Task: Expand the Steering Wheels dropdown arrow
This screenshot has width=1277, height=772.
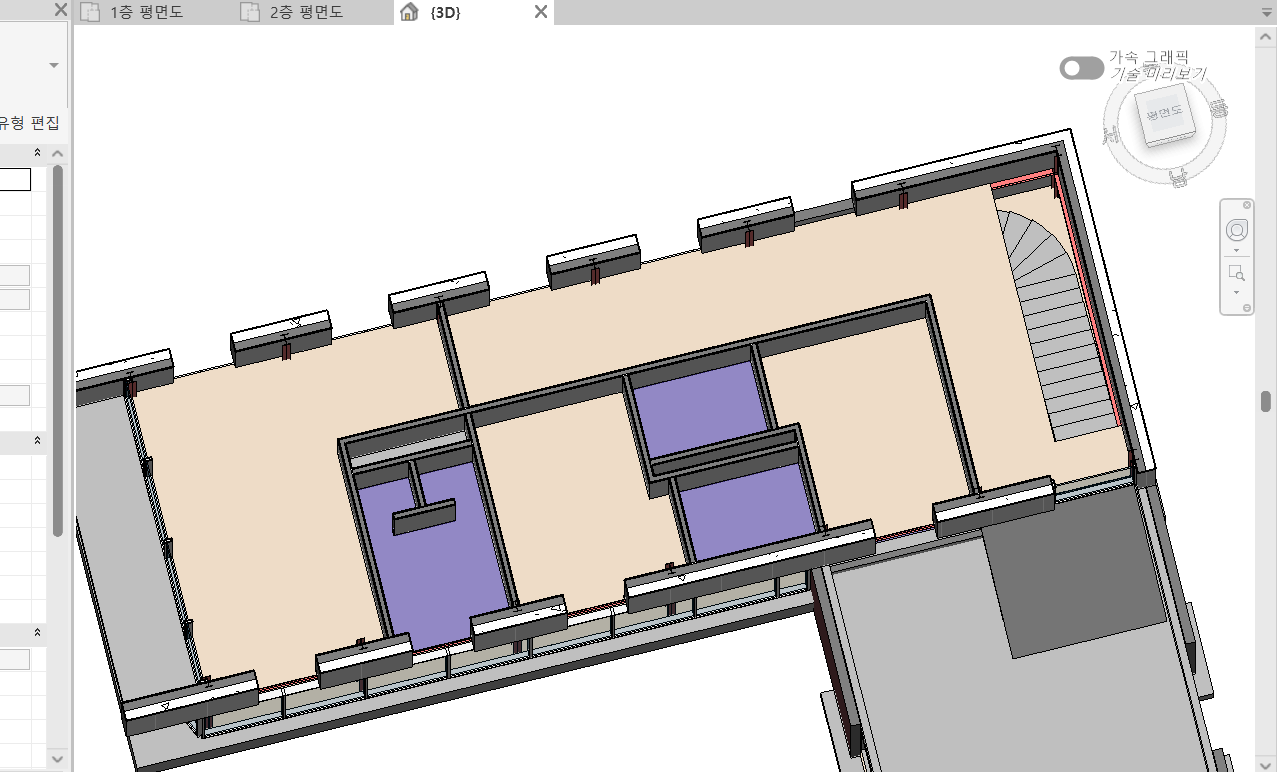Action: tap(1236, 250)
